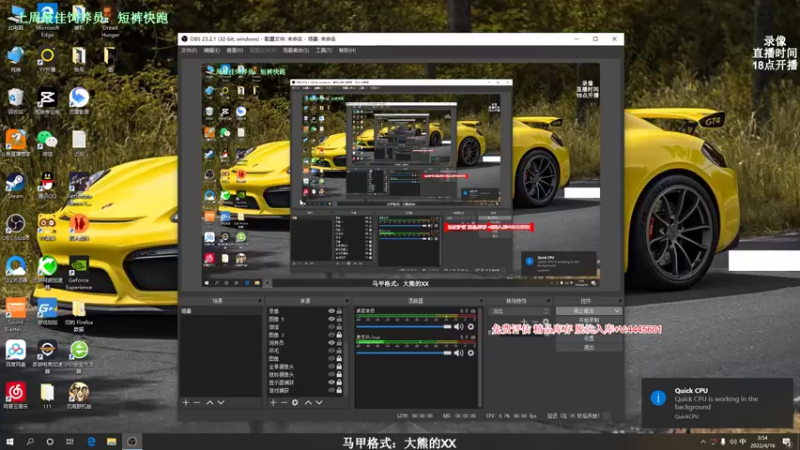Move scene up with Scenes panel arrow
The height and width of the screenshot is (450, 800).
210,403
